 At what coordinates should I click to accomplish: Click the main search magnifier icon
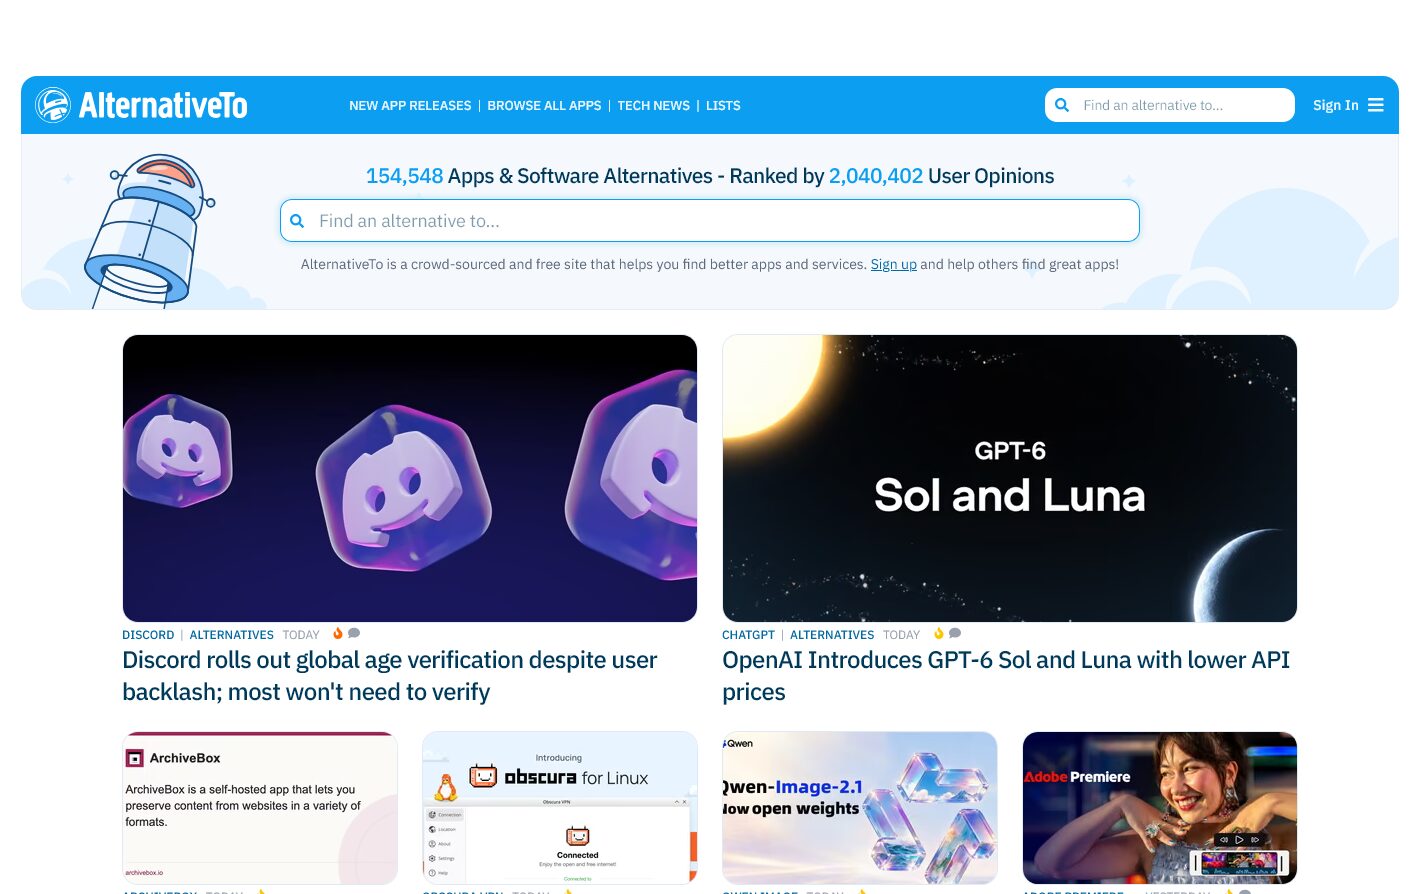[297, 221]
